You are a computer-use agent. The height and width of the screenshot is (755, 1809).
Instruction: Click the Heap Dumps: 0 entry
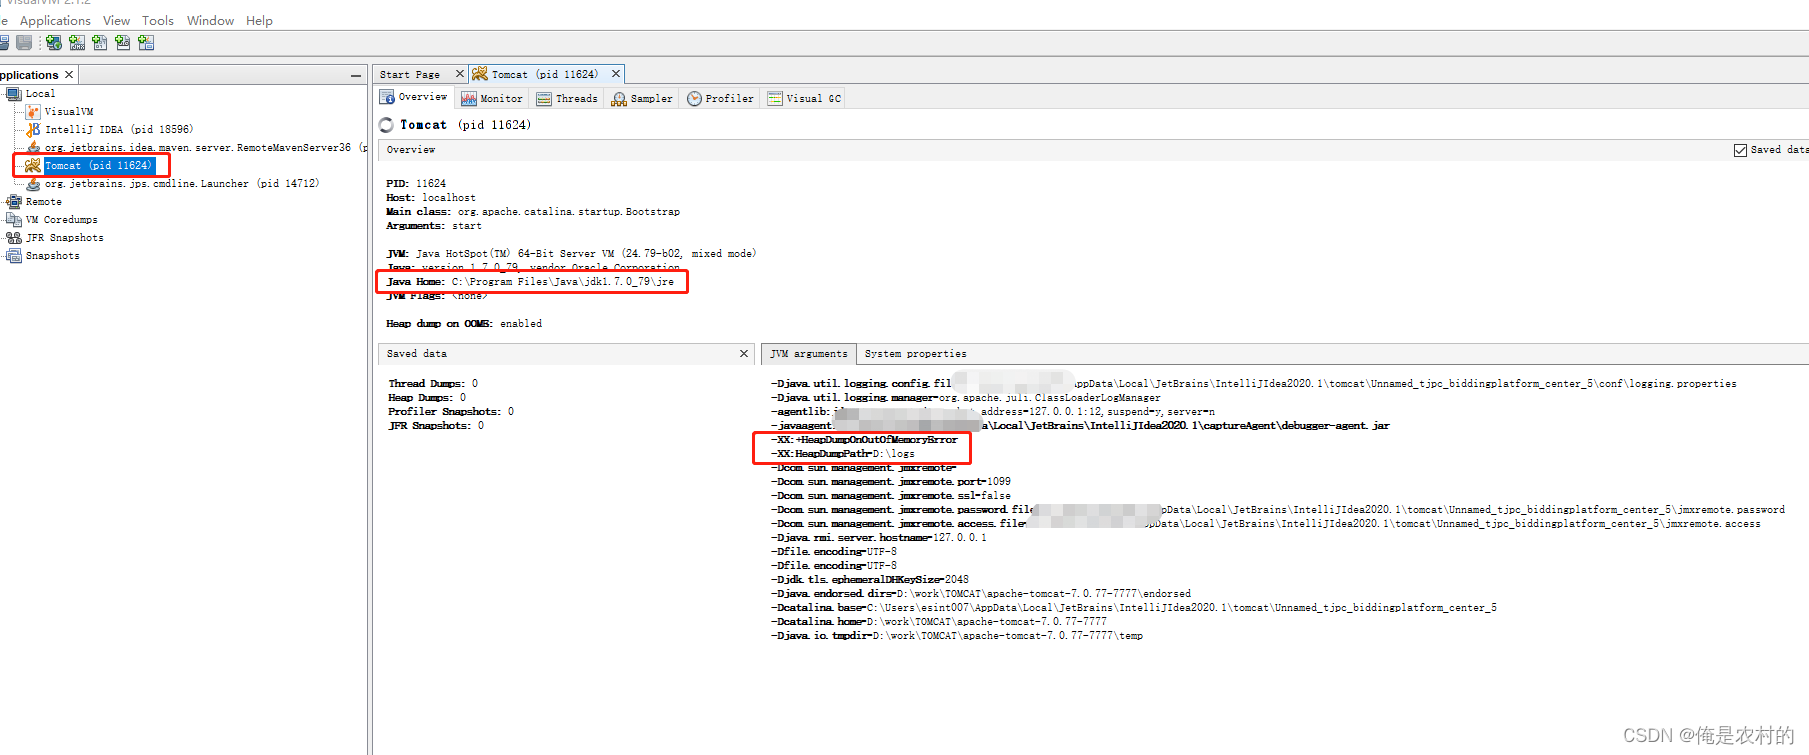pyautogui.click(x=427, y=398)
